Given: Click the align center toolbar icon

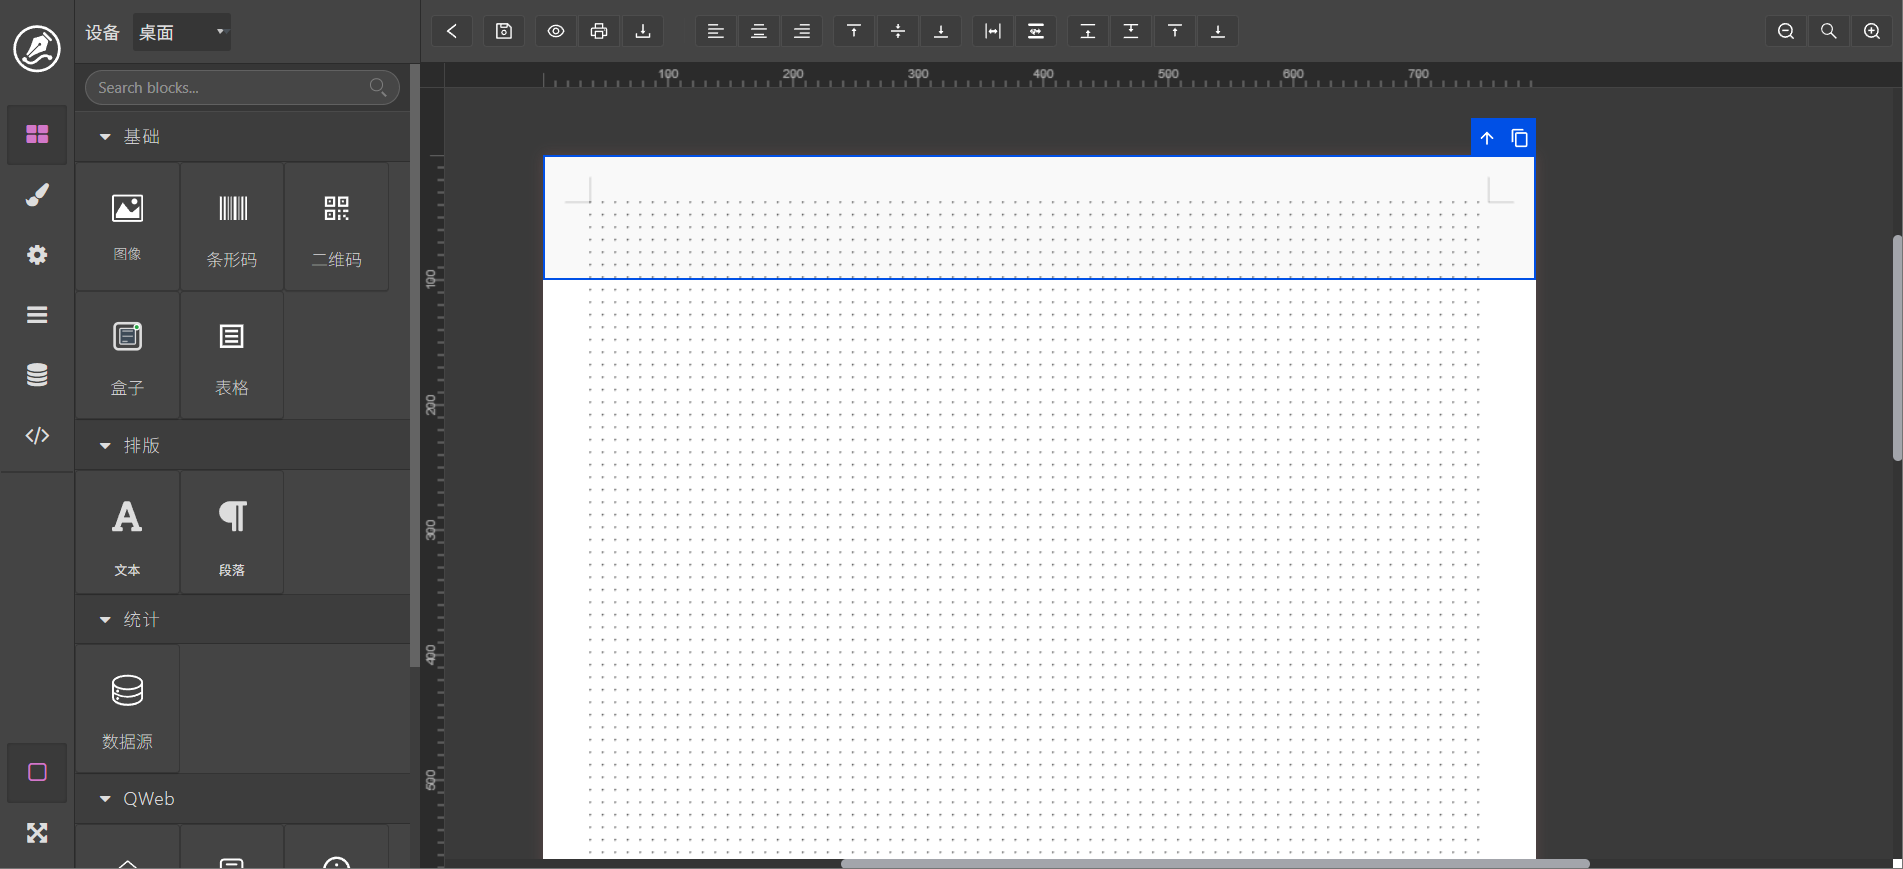Looking at the screenshot, I should pyautogui.click(x=759, y=31).
